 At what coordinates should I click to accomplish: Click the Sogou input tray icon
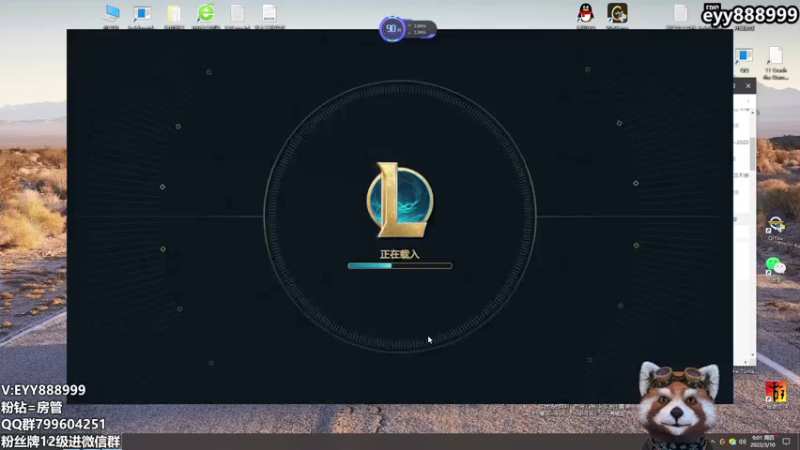click(722, 442)
